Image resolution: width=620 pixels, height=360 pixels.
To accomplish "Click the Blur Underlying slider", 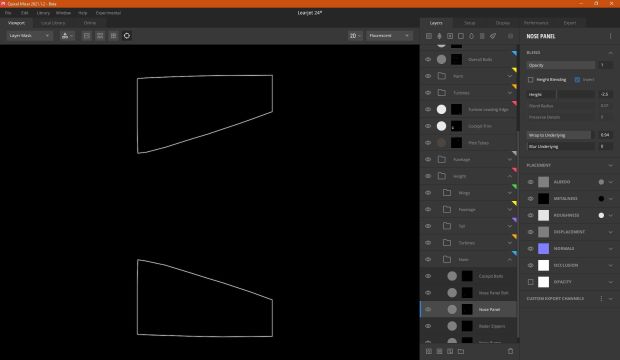I will click(x=561, y=146).
